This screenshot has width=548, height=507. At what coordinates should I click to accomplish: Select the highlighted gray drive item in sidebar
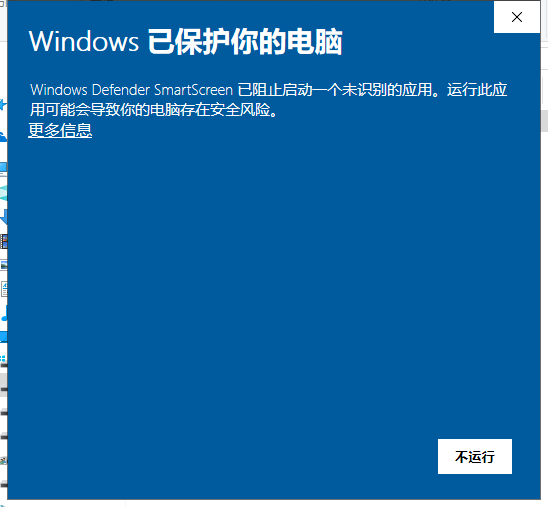[x=3, y=384]
